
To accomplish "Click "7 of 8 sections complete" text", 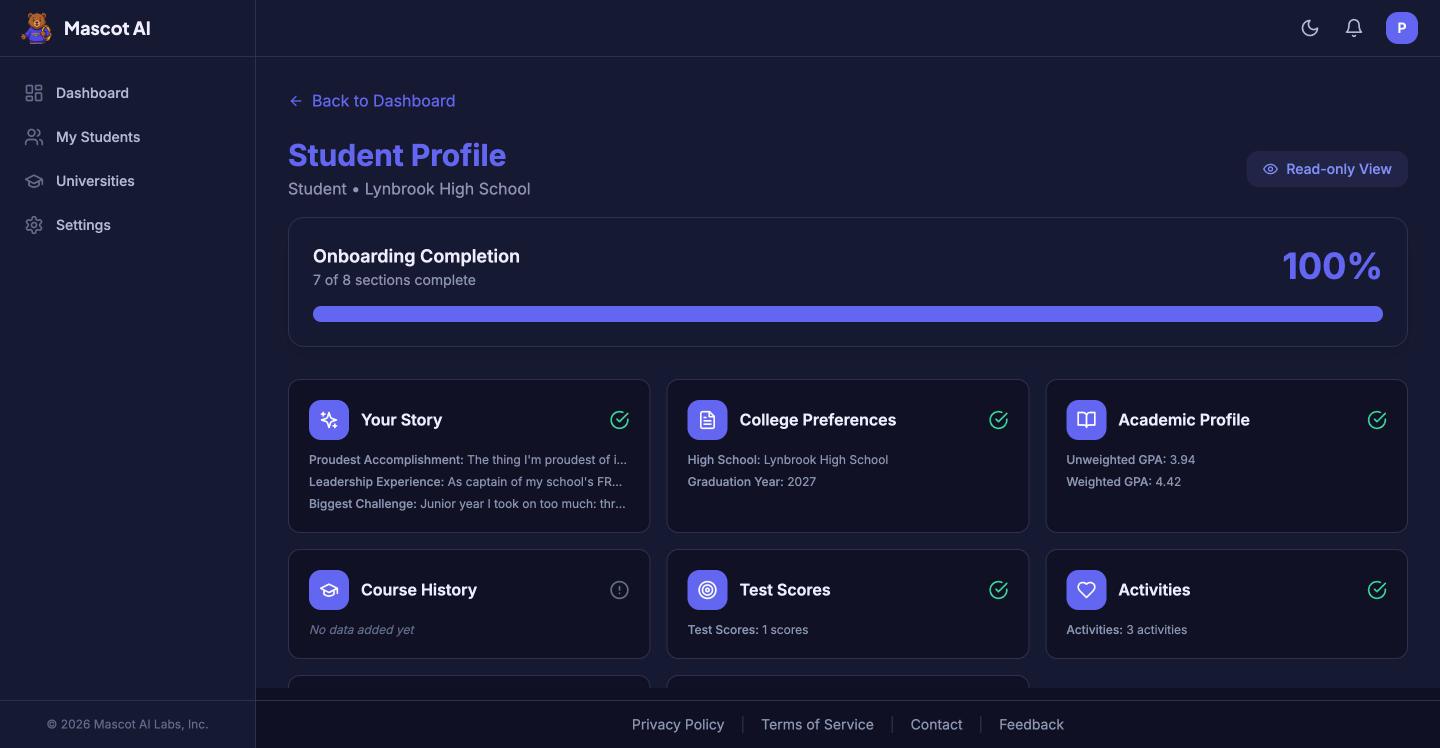I will point(394,280).
